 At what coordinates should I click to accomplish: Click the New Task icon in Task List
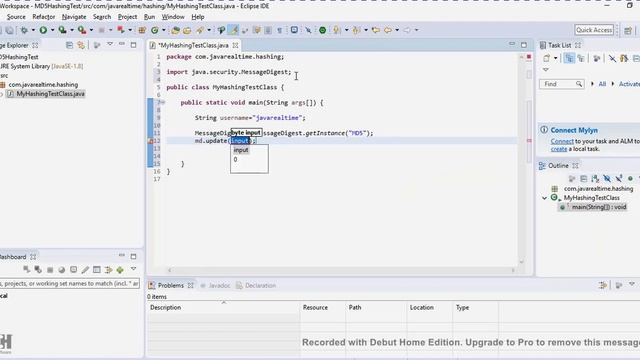point(547,58)
